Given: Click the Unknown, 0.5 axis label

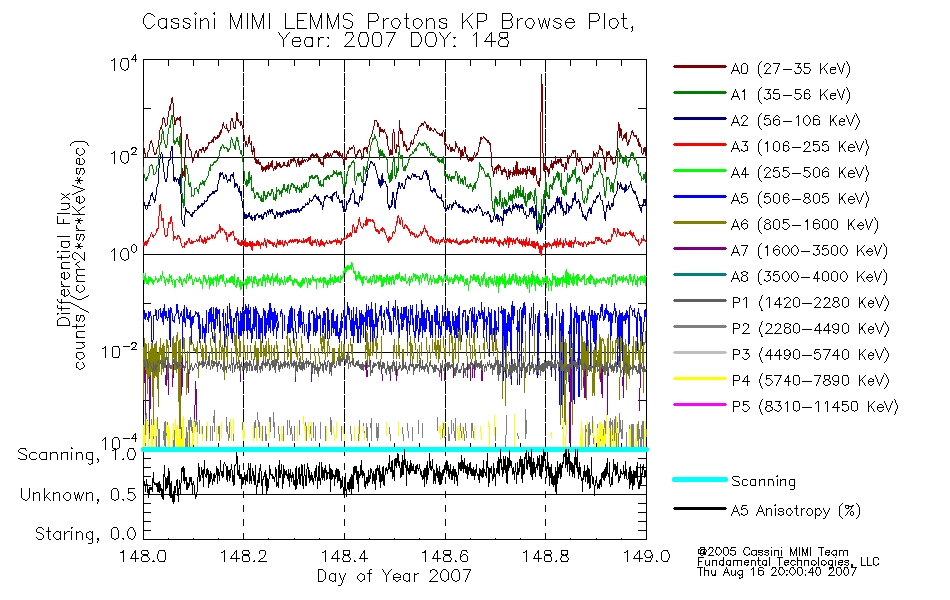Looking at the screenshot, I should 78,495.
